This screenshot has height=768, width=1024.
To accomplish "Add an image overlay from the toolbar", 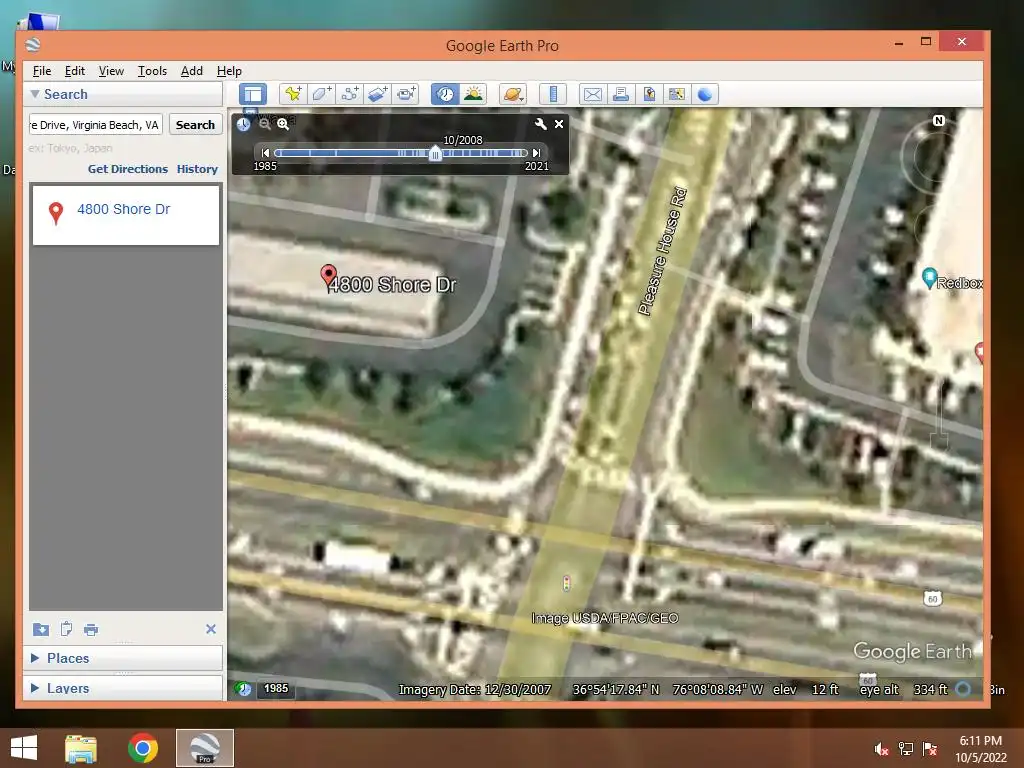I will pos(377,94).
